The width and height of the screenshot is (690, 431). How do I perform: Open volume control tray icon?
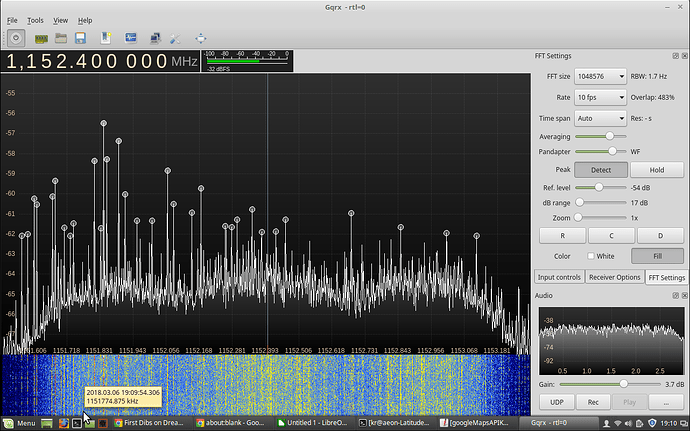coord(628,424)
